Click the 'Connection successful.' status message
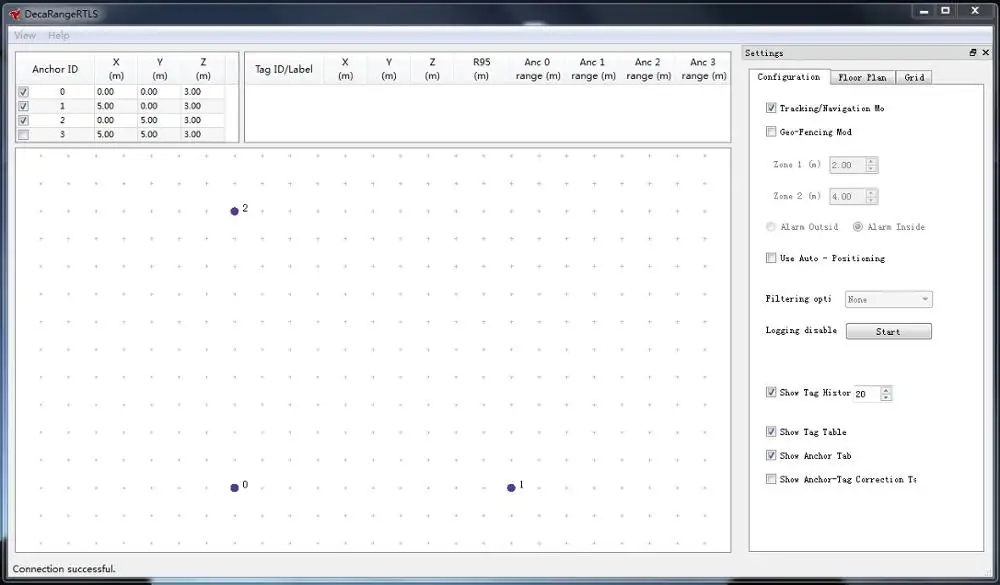The width and height of the screenshot is (1000, 585). (64, 568)
